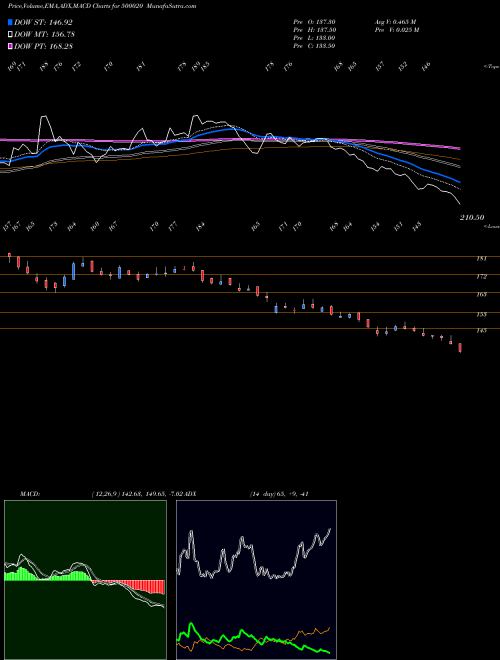
Task: Click the orange line in the ADX panel
Action: (253, 640)
